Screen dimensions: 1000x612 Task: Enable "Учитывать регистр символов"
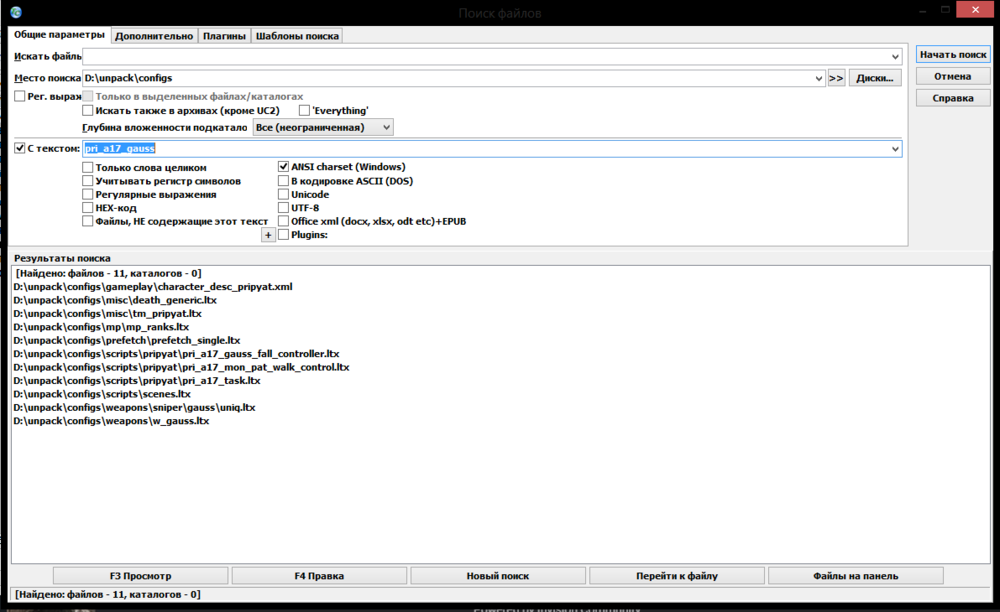tap(88, 180)
